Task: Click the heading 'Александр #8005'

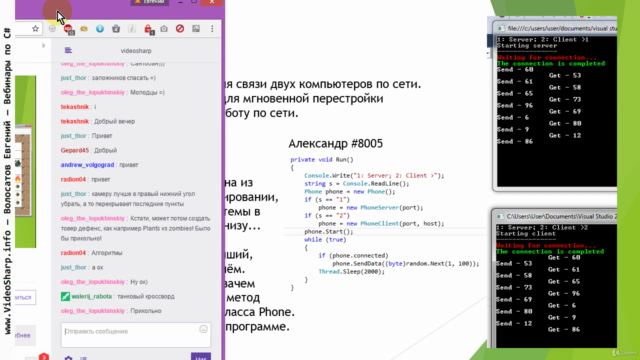Action: (336, 144)
